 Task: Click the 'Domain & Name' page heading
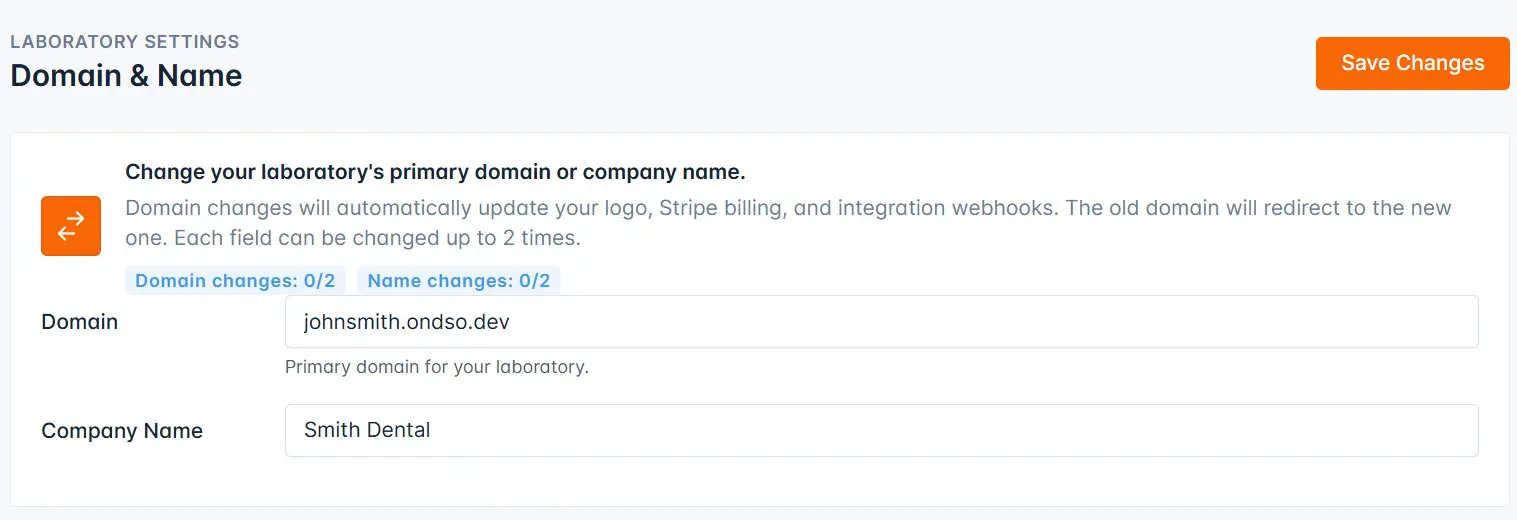pyautogui.click(x=126, y=76)
